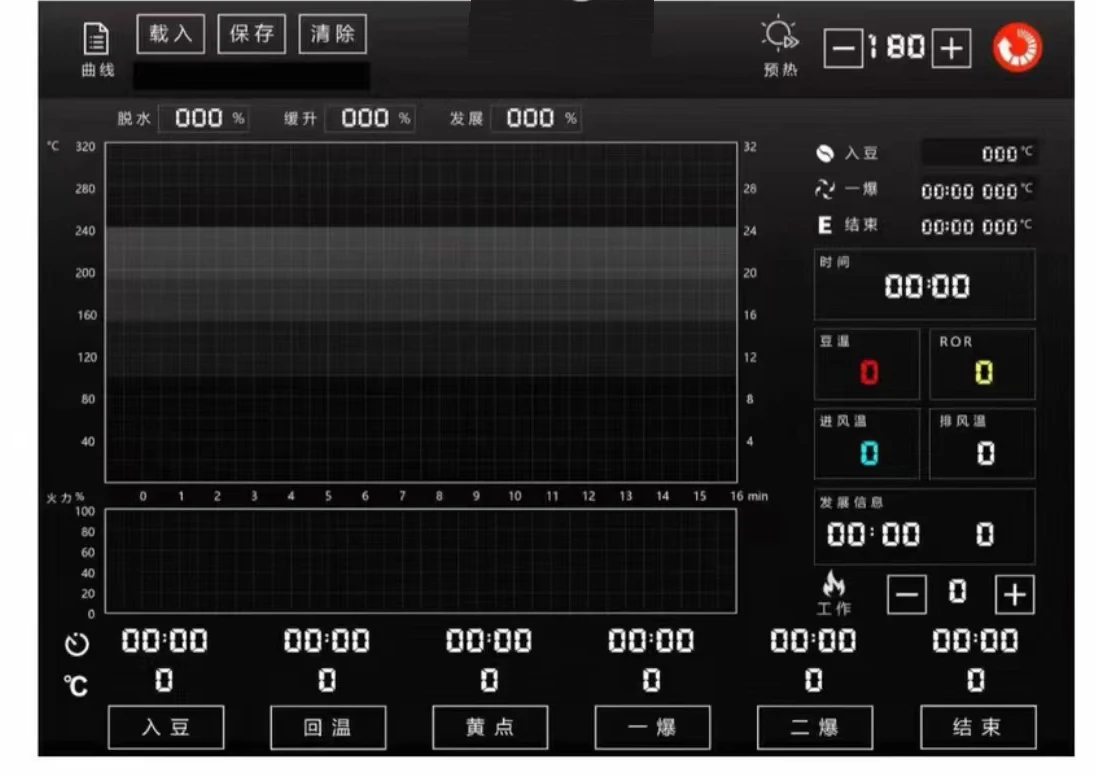Image resolution: width=1096 pixels, height=777 pixels.
Task: Decrease fire power with minus button
Action: [x=907, y=595]
